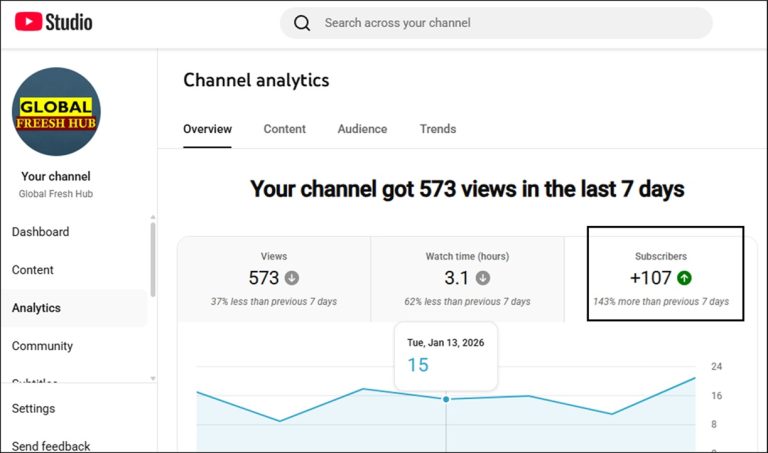Image resolution: width=768 pixels, height=453 pixels.
Task: Click the Jan 13 data point on chart
Action: (446, 399)
